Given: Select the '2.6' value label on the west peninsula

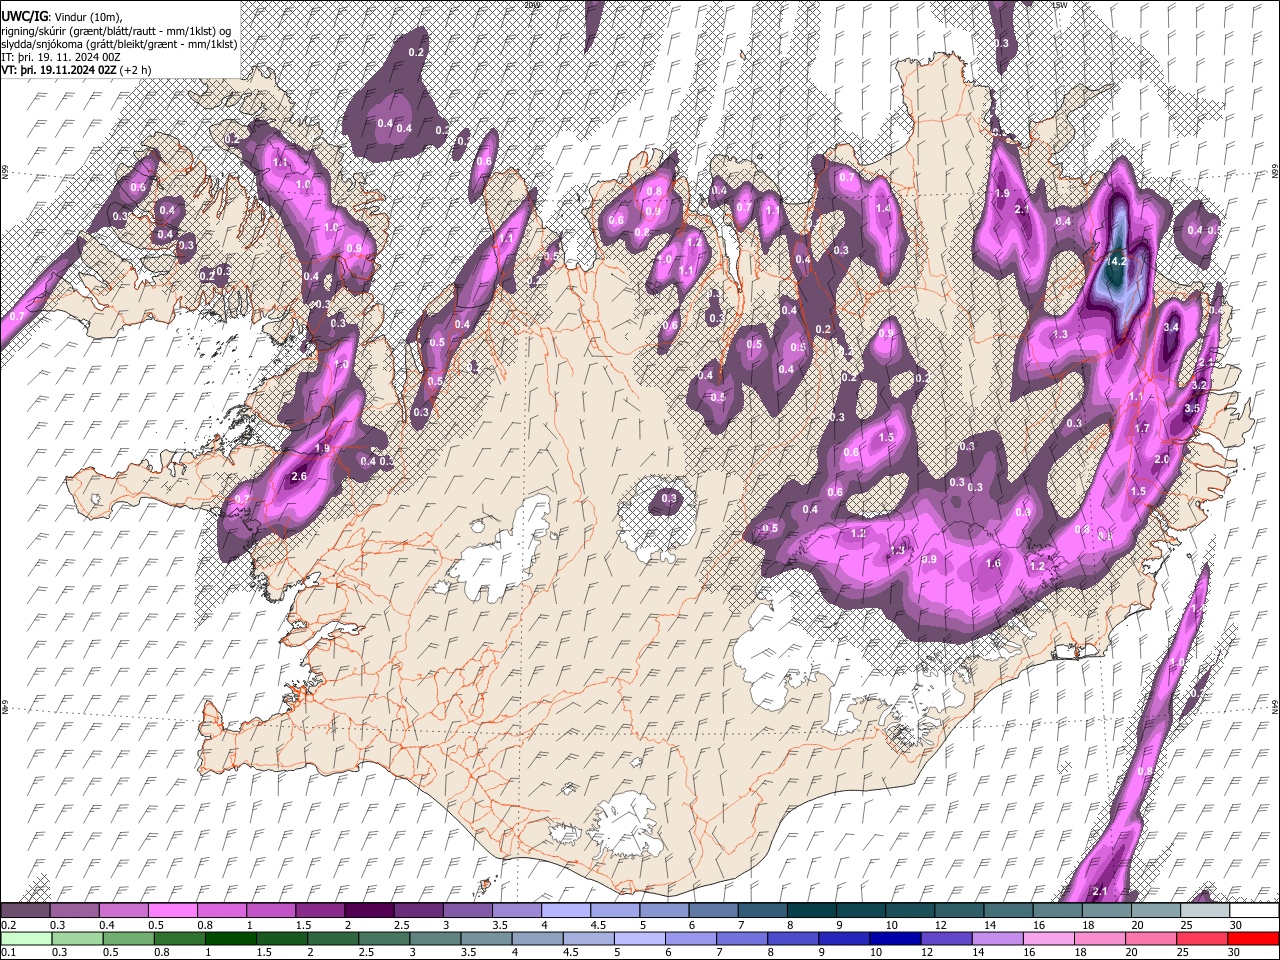Looking at the screenshot, I should pyautogui.click(x=299, y=477).
